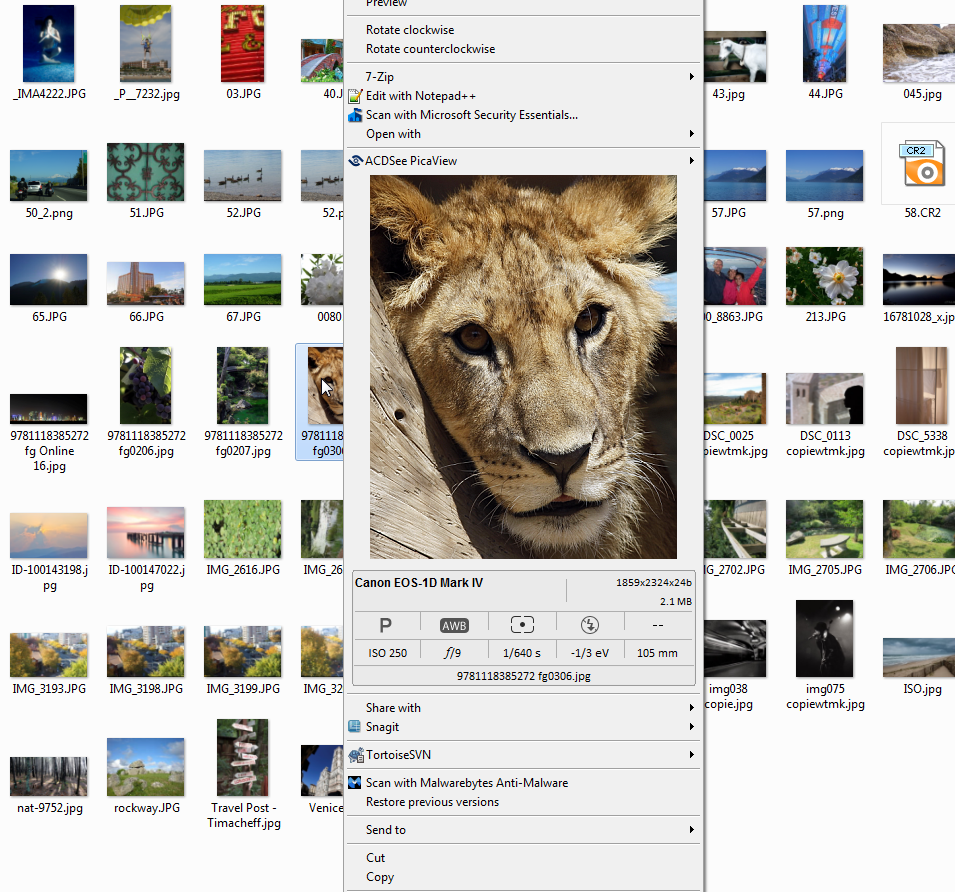Expand the Send to submenu arrow

[691, 830]
